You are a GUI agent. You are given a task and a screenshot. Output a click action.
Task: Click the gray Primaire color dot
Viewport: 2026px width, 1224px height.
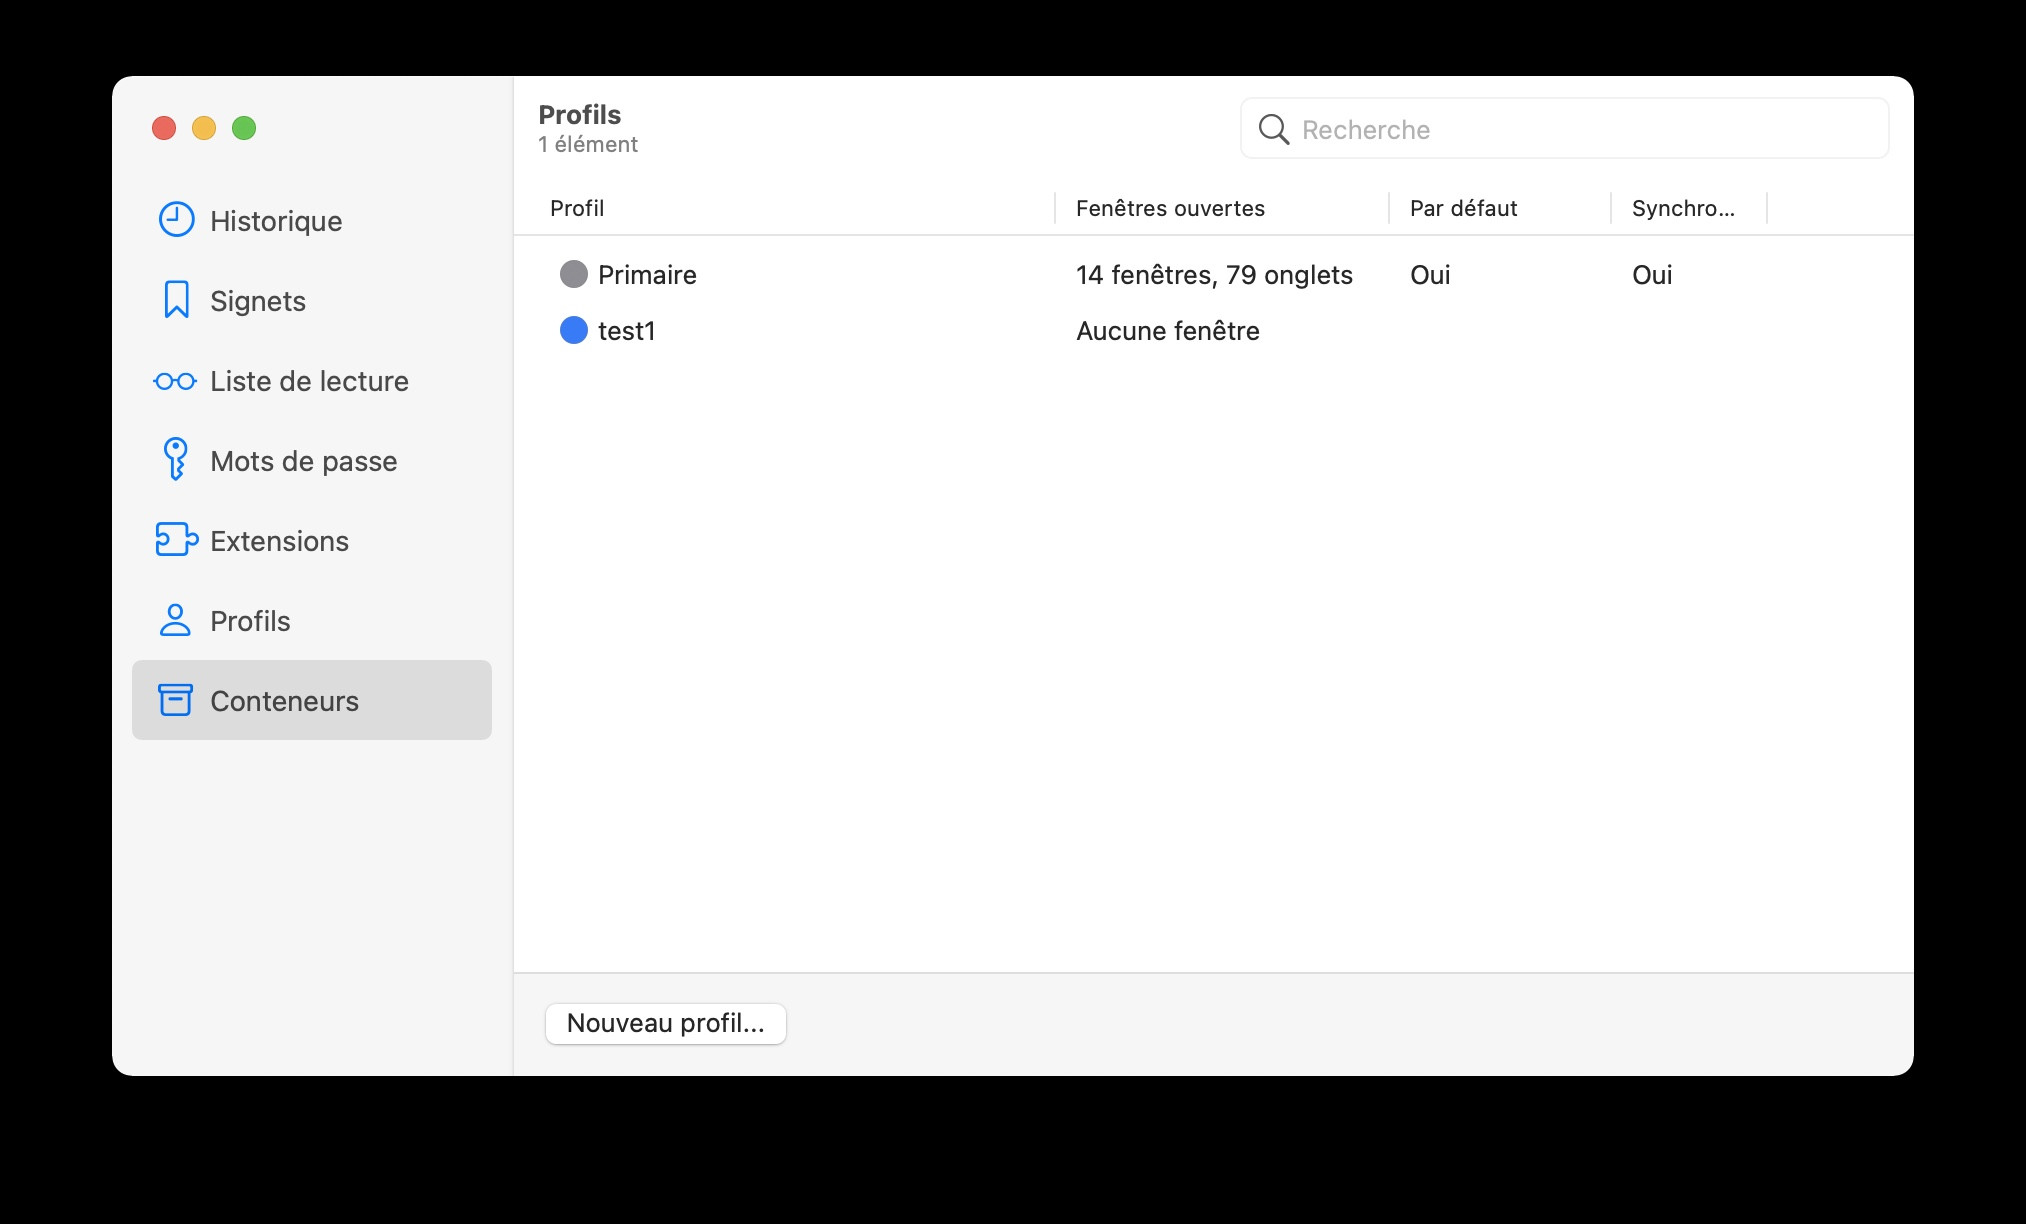tap(573, 274)
